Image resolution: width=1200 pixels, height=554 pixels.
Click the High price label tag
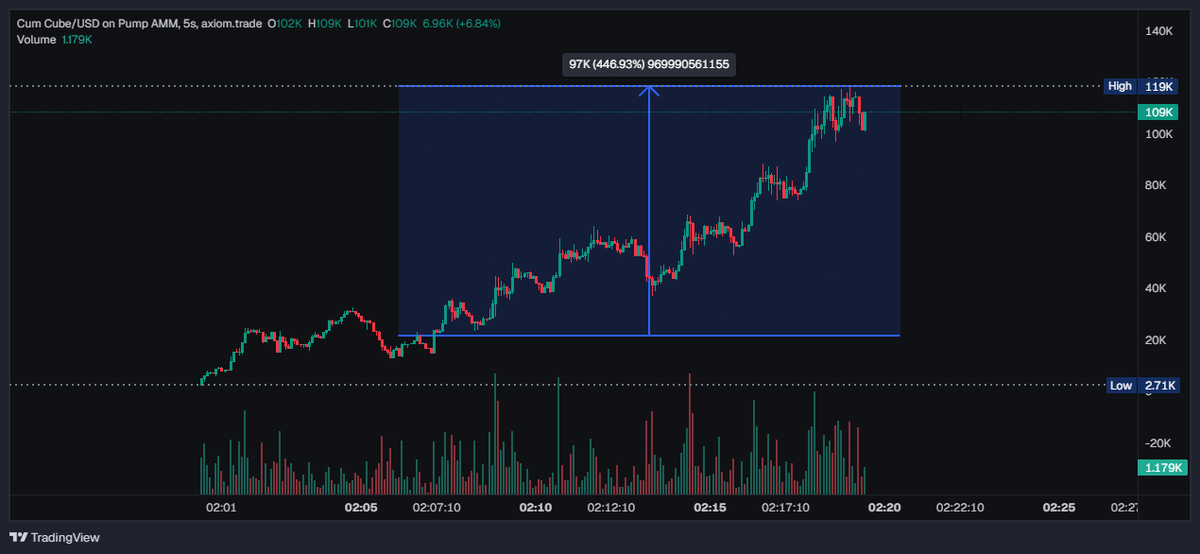(x=1120, y=86)
